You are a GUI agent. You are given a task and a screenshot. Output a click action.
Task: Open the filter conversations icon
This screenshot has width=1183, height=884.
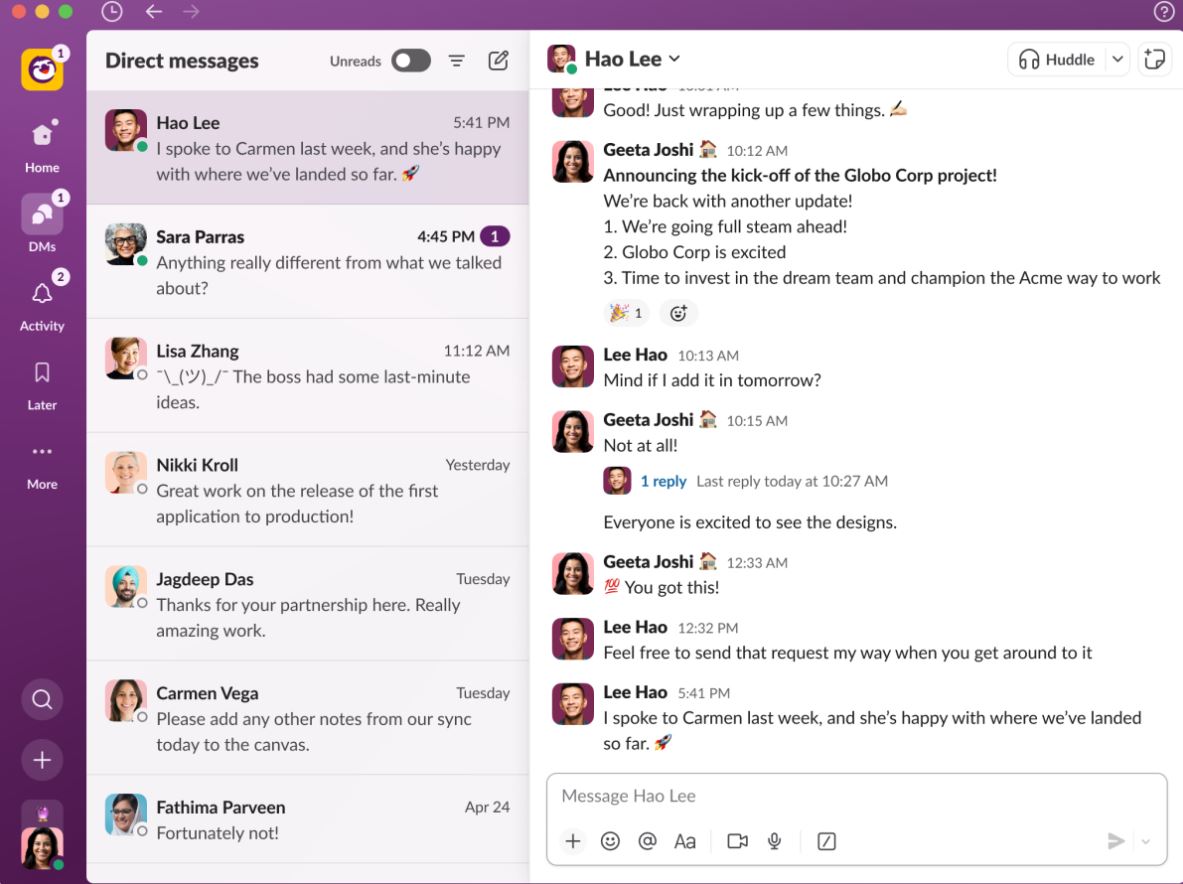click(x=456, y=60)
